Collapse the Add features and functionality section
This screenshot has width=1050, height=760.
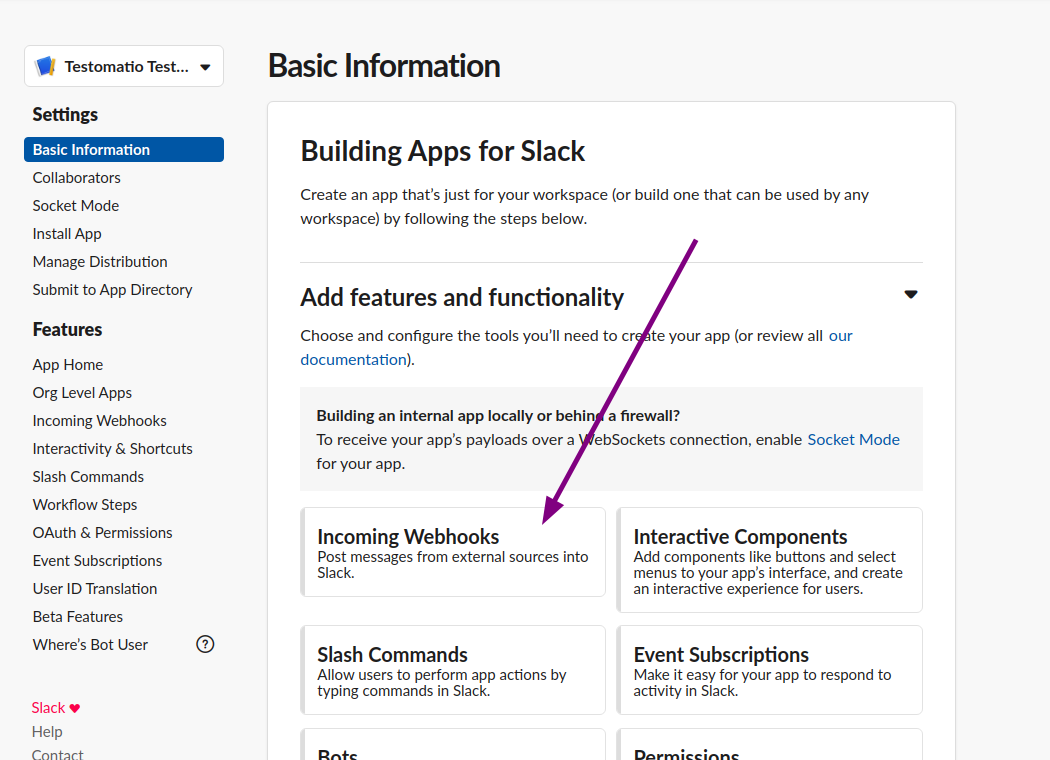[910, 295]
